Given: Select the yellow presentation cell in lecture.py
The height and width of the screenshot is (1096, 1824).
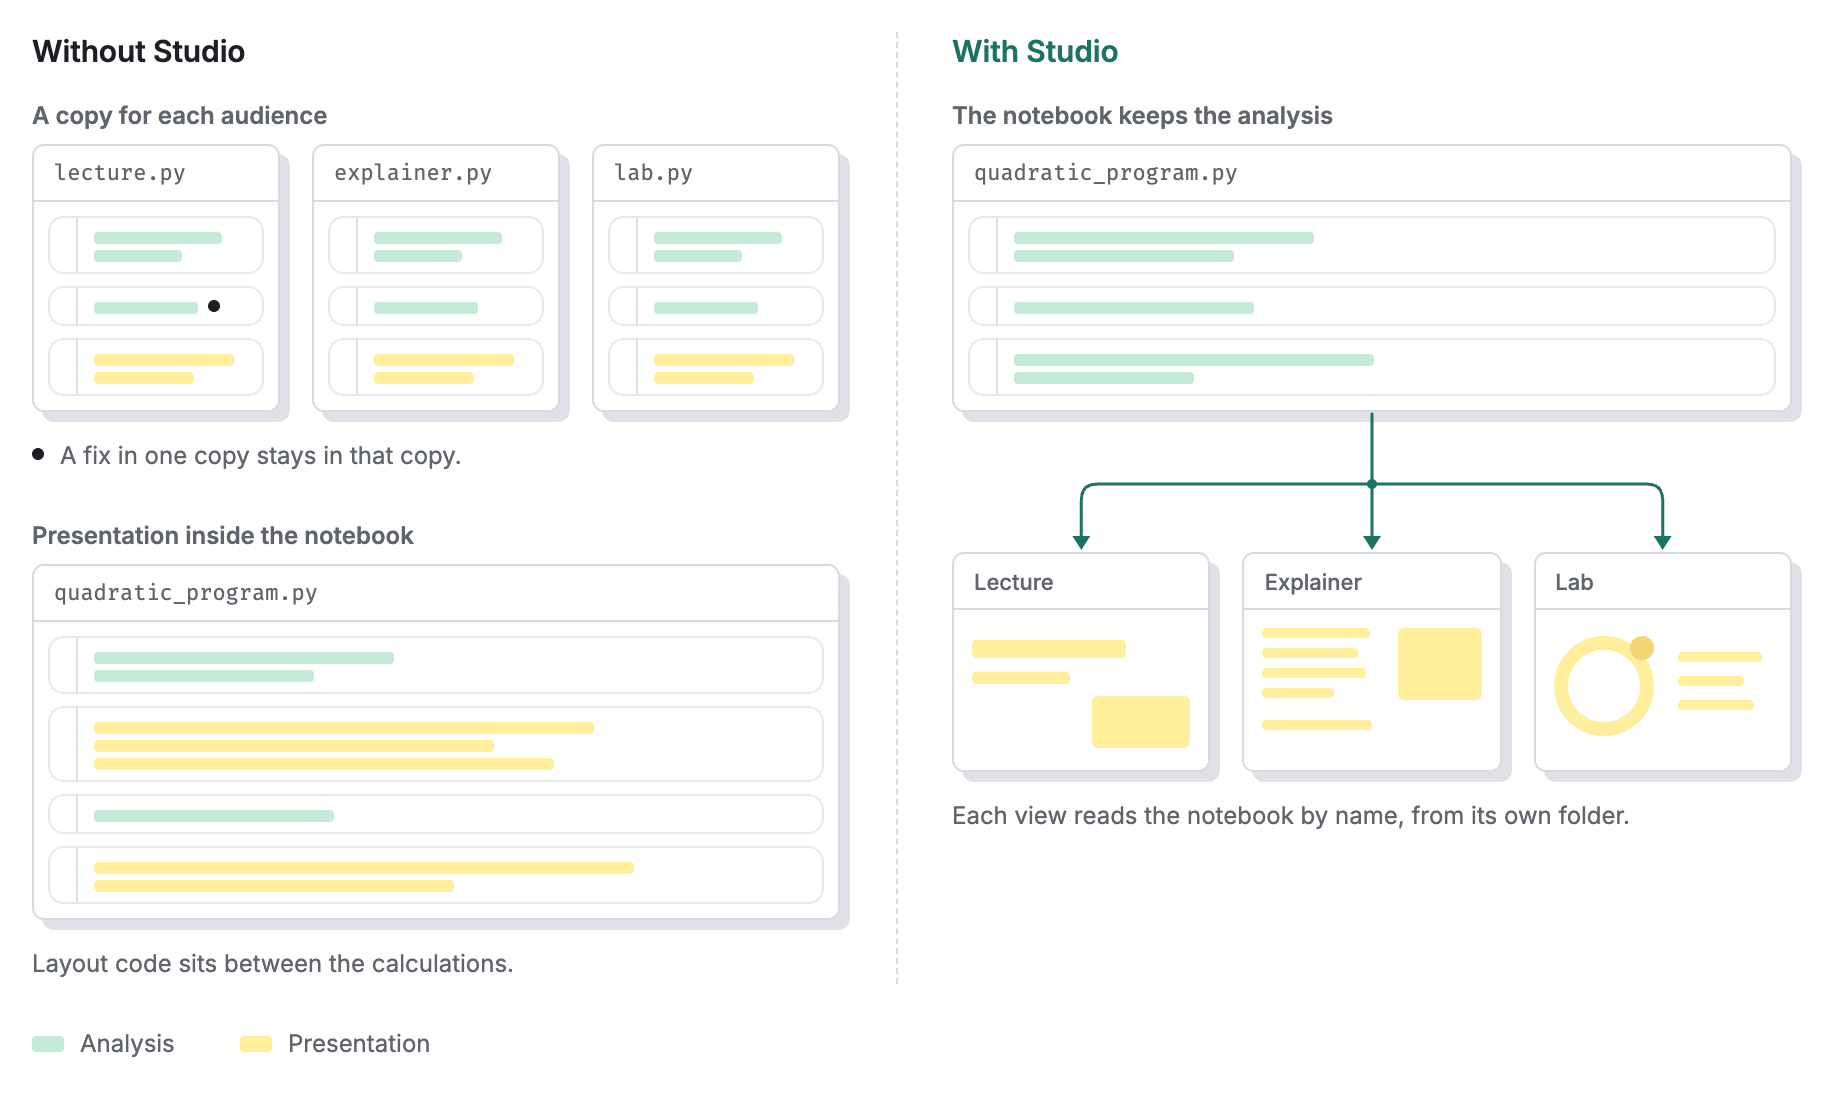Looking at the screenshot, I should click(x=156, y=367).
